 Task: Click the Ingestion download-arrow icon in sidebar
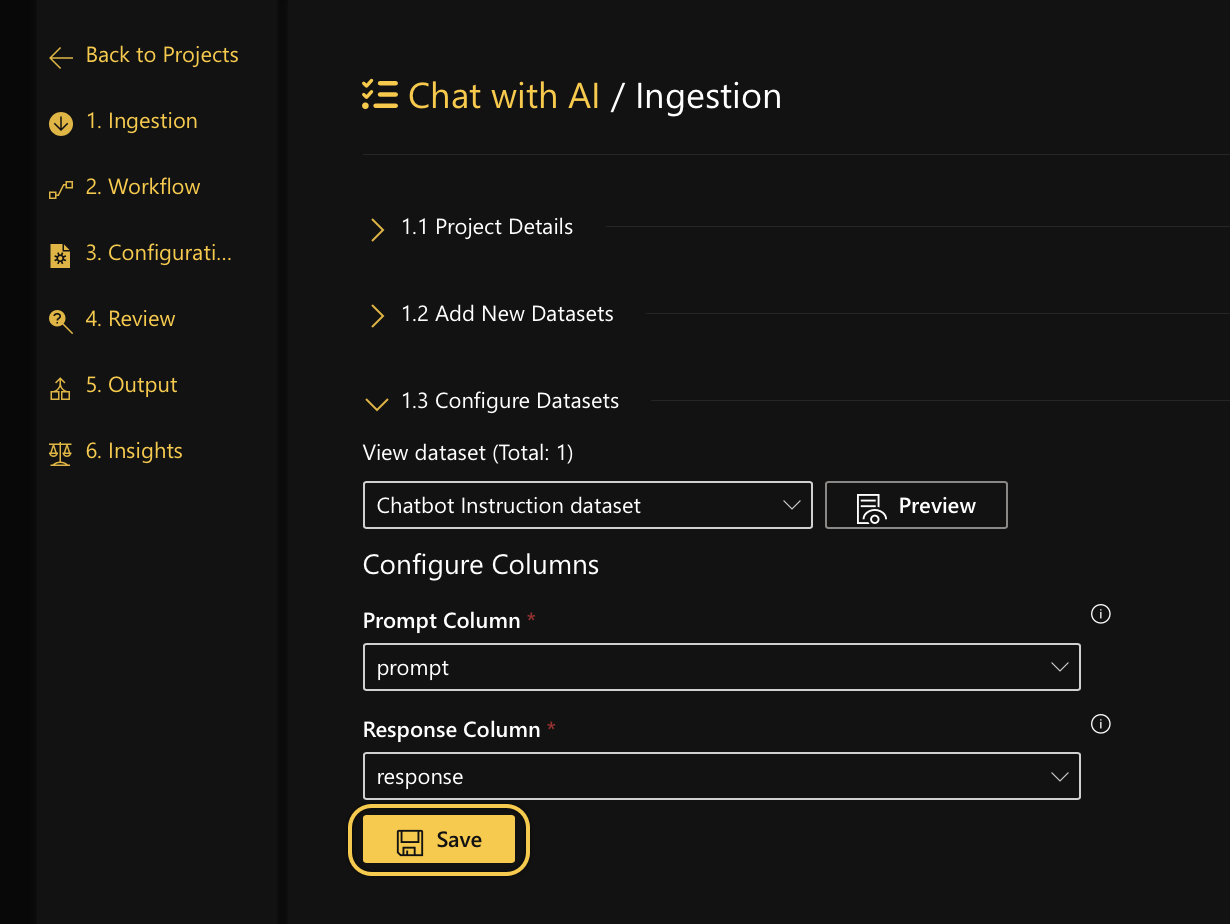pos(61,124)
